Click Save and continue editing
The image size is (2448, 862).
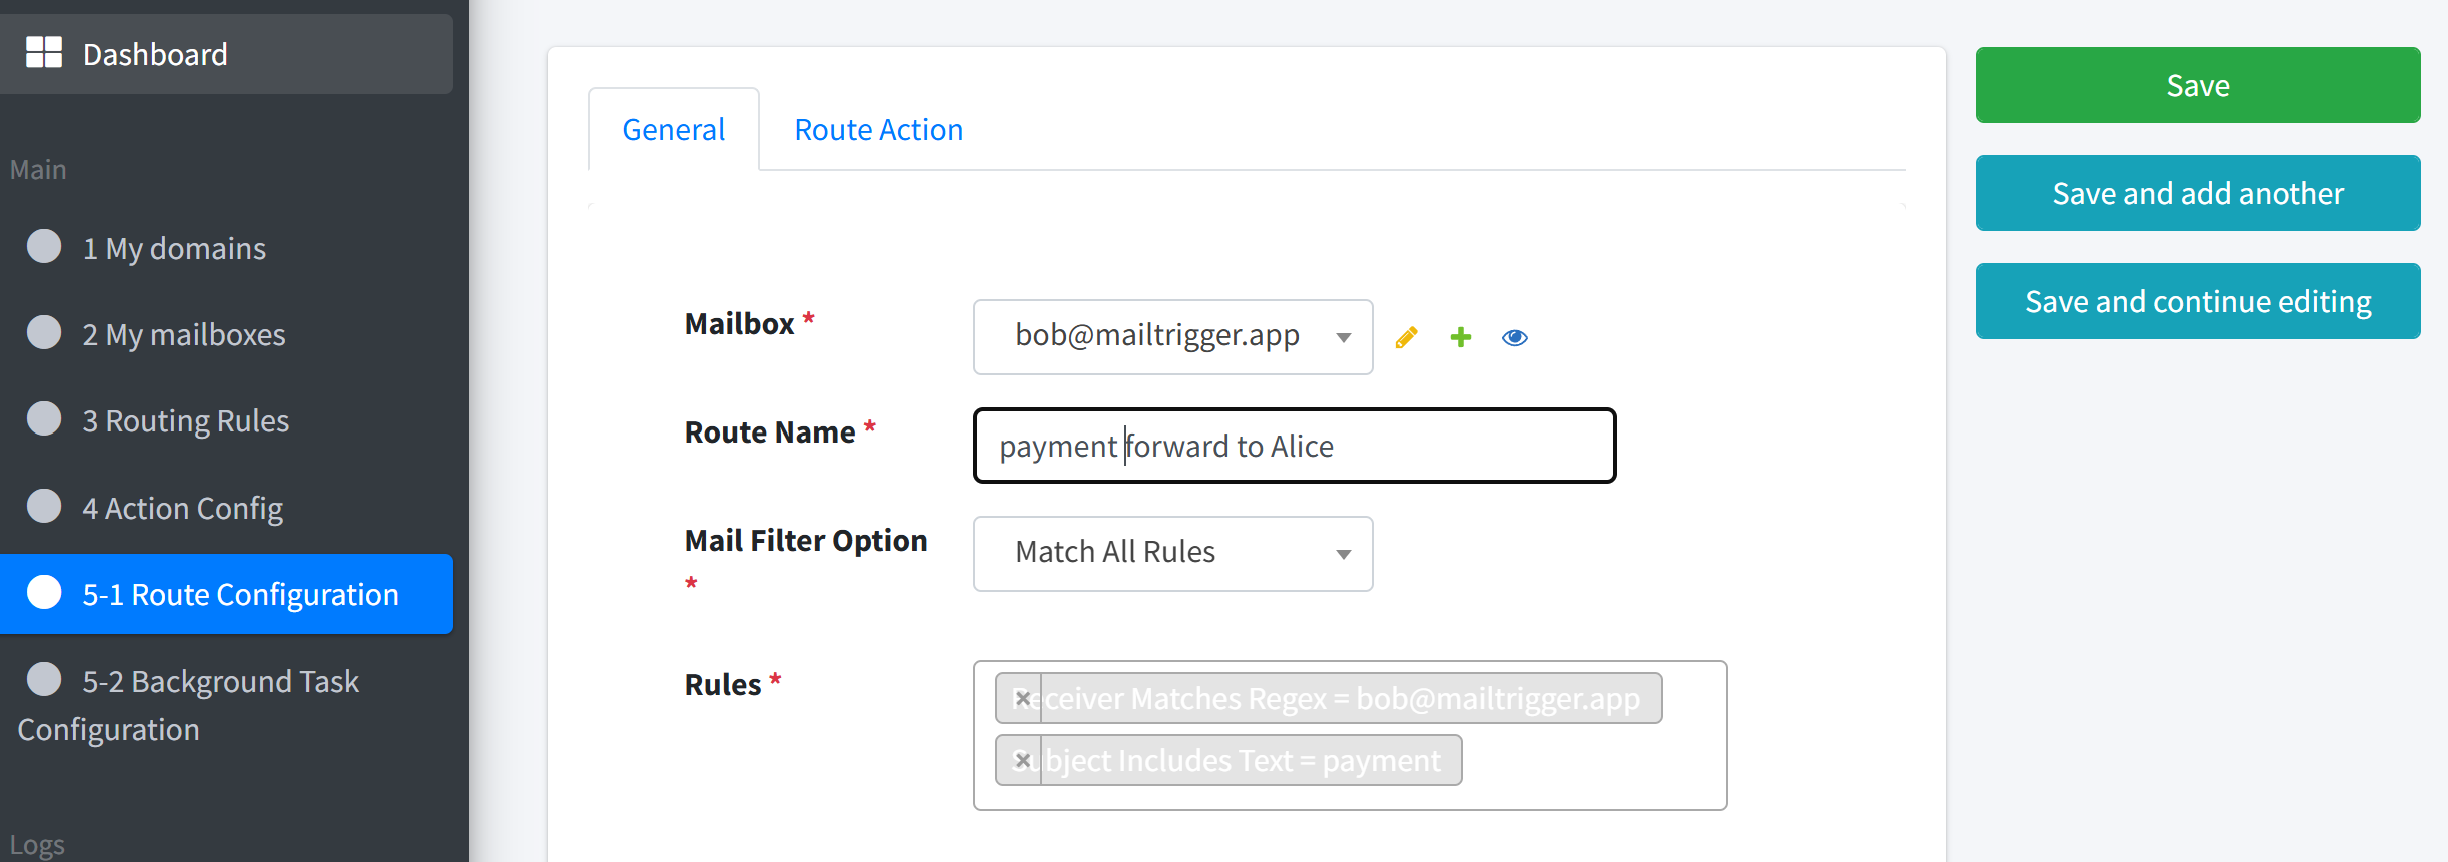click(2198, 301)
